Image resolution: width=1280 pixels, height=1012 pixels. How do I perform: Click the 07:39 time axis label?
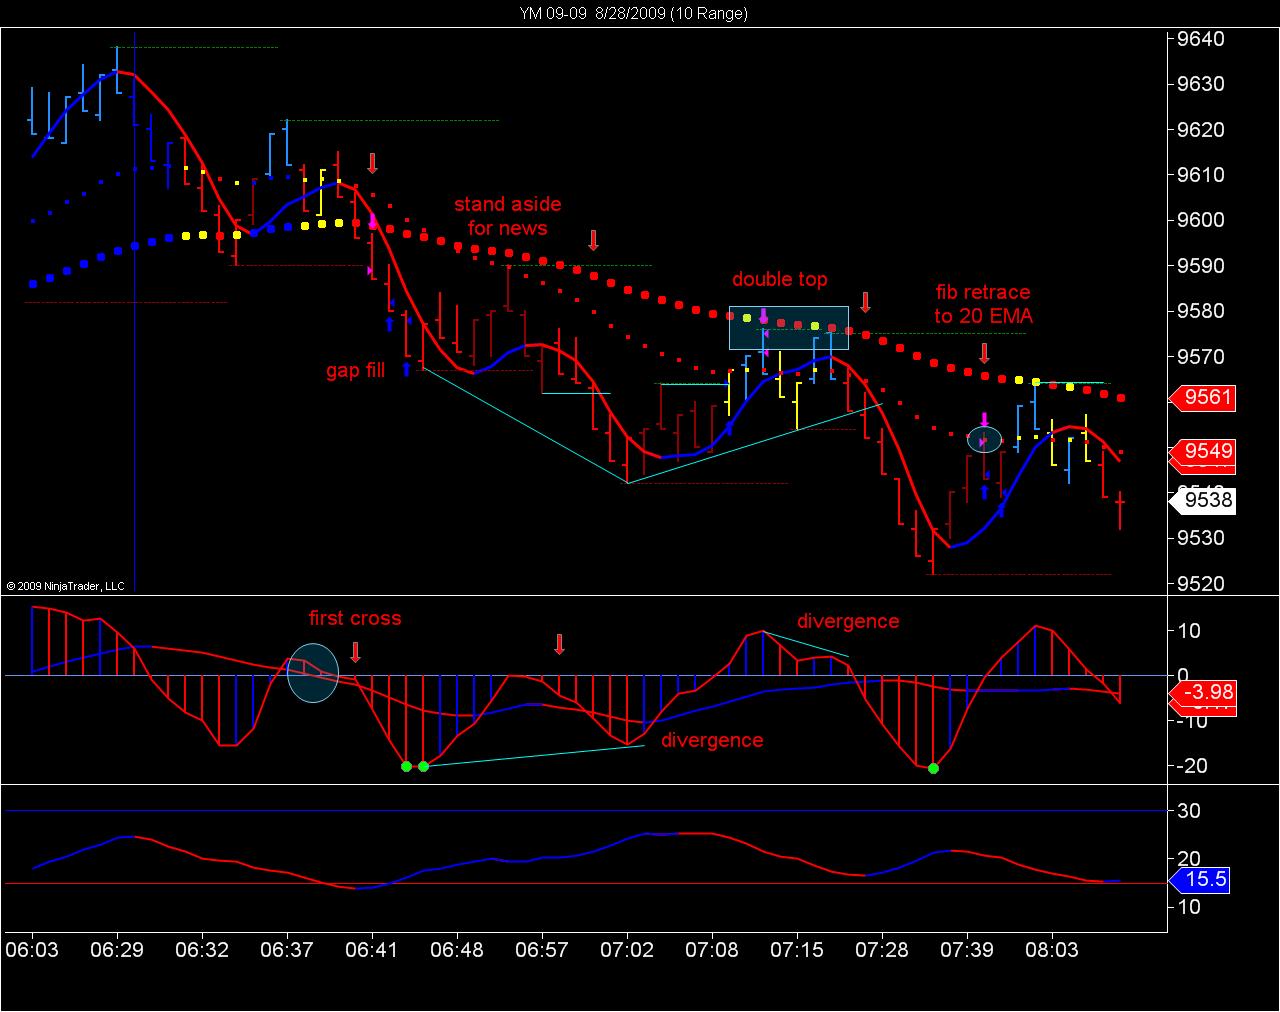pyautogui.click(x=967, y=949)
